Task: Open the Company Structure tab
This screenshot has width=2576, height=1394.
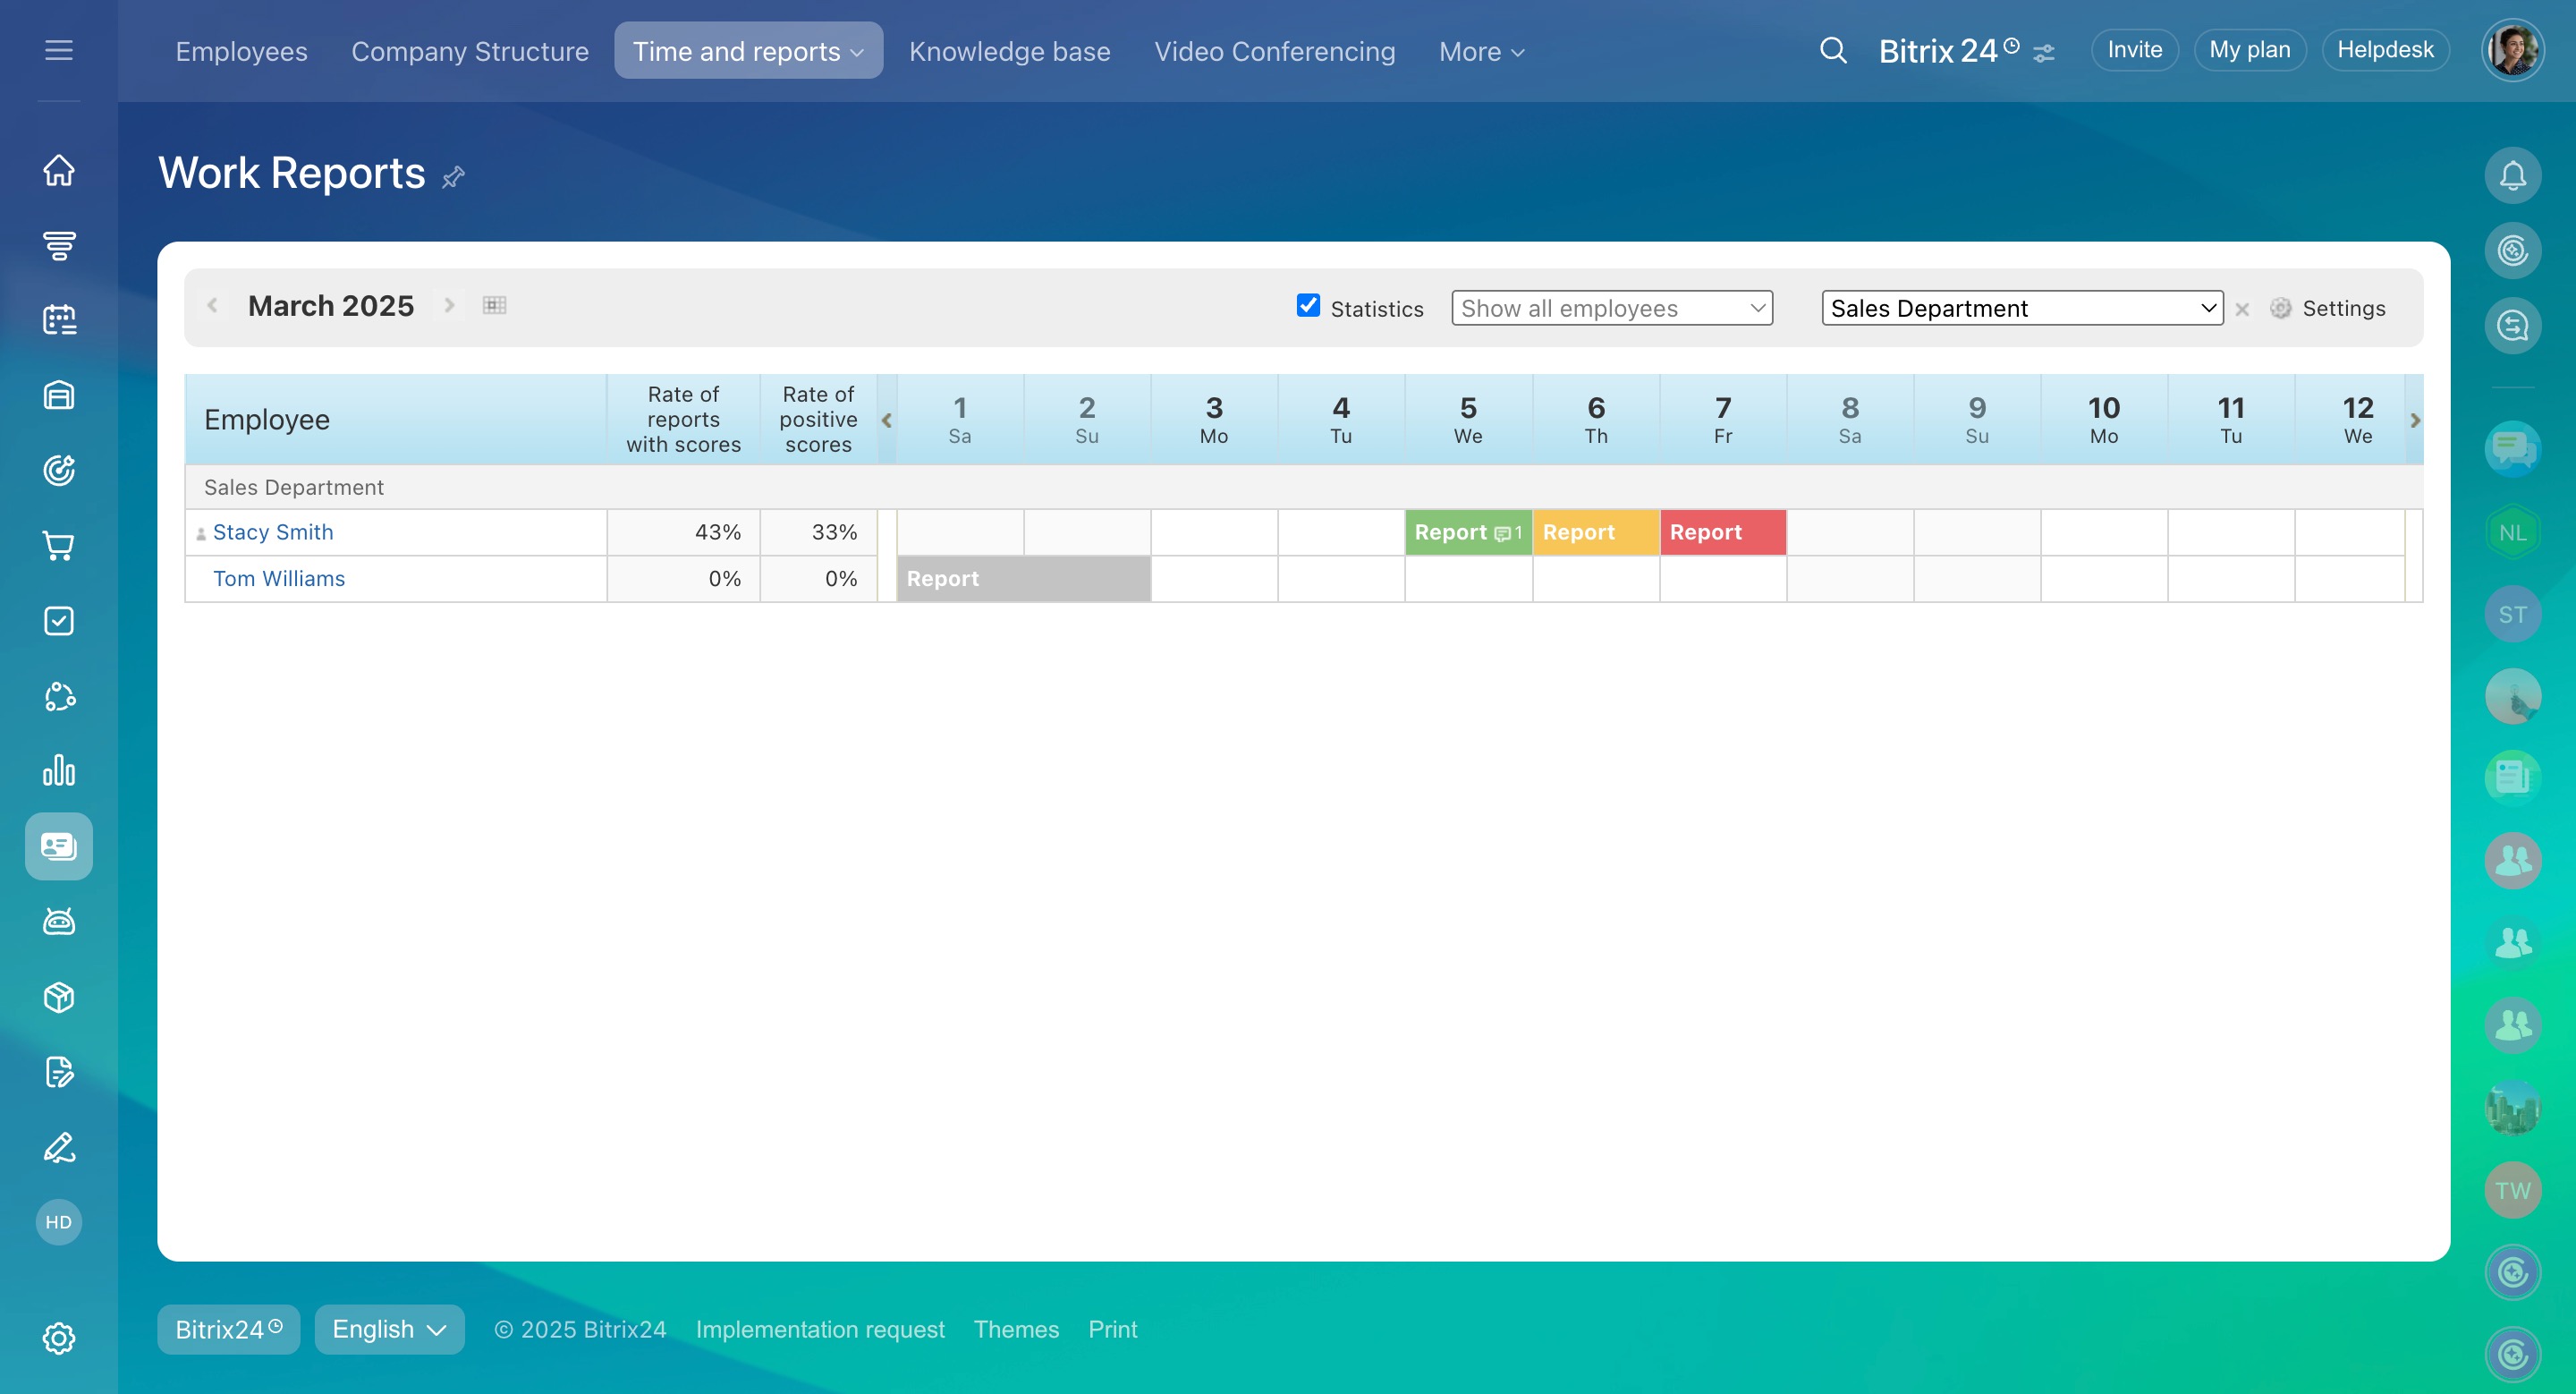Action: coord(470,51)
